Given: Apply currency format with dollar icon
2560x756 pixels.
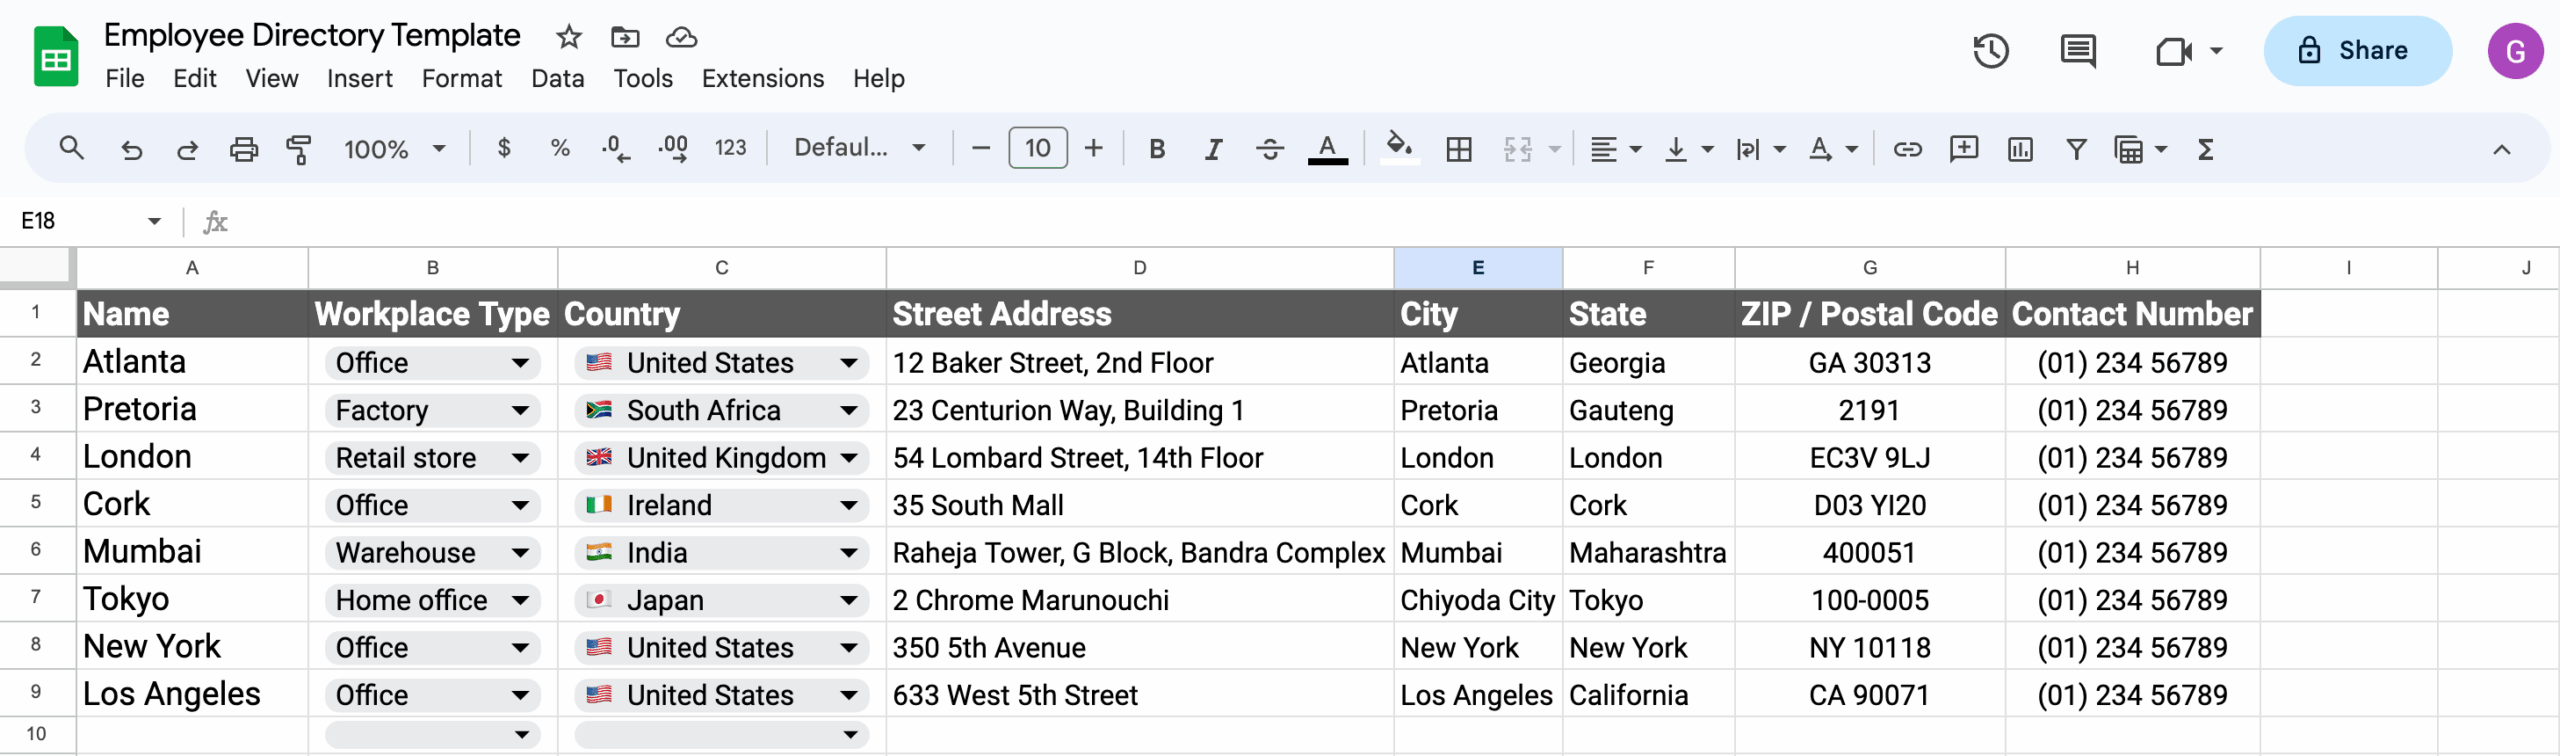Looking at the screenshot, I should point(504,148).
